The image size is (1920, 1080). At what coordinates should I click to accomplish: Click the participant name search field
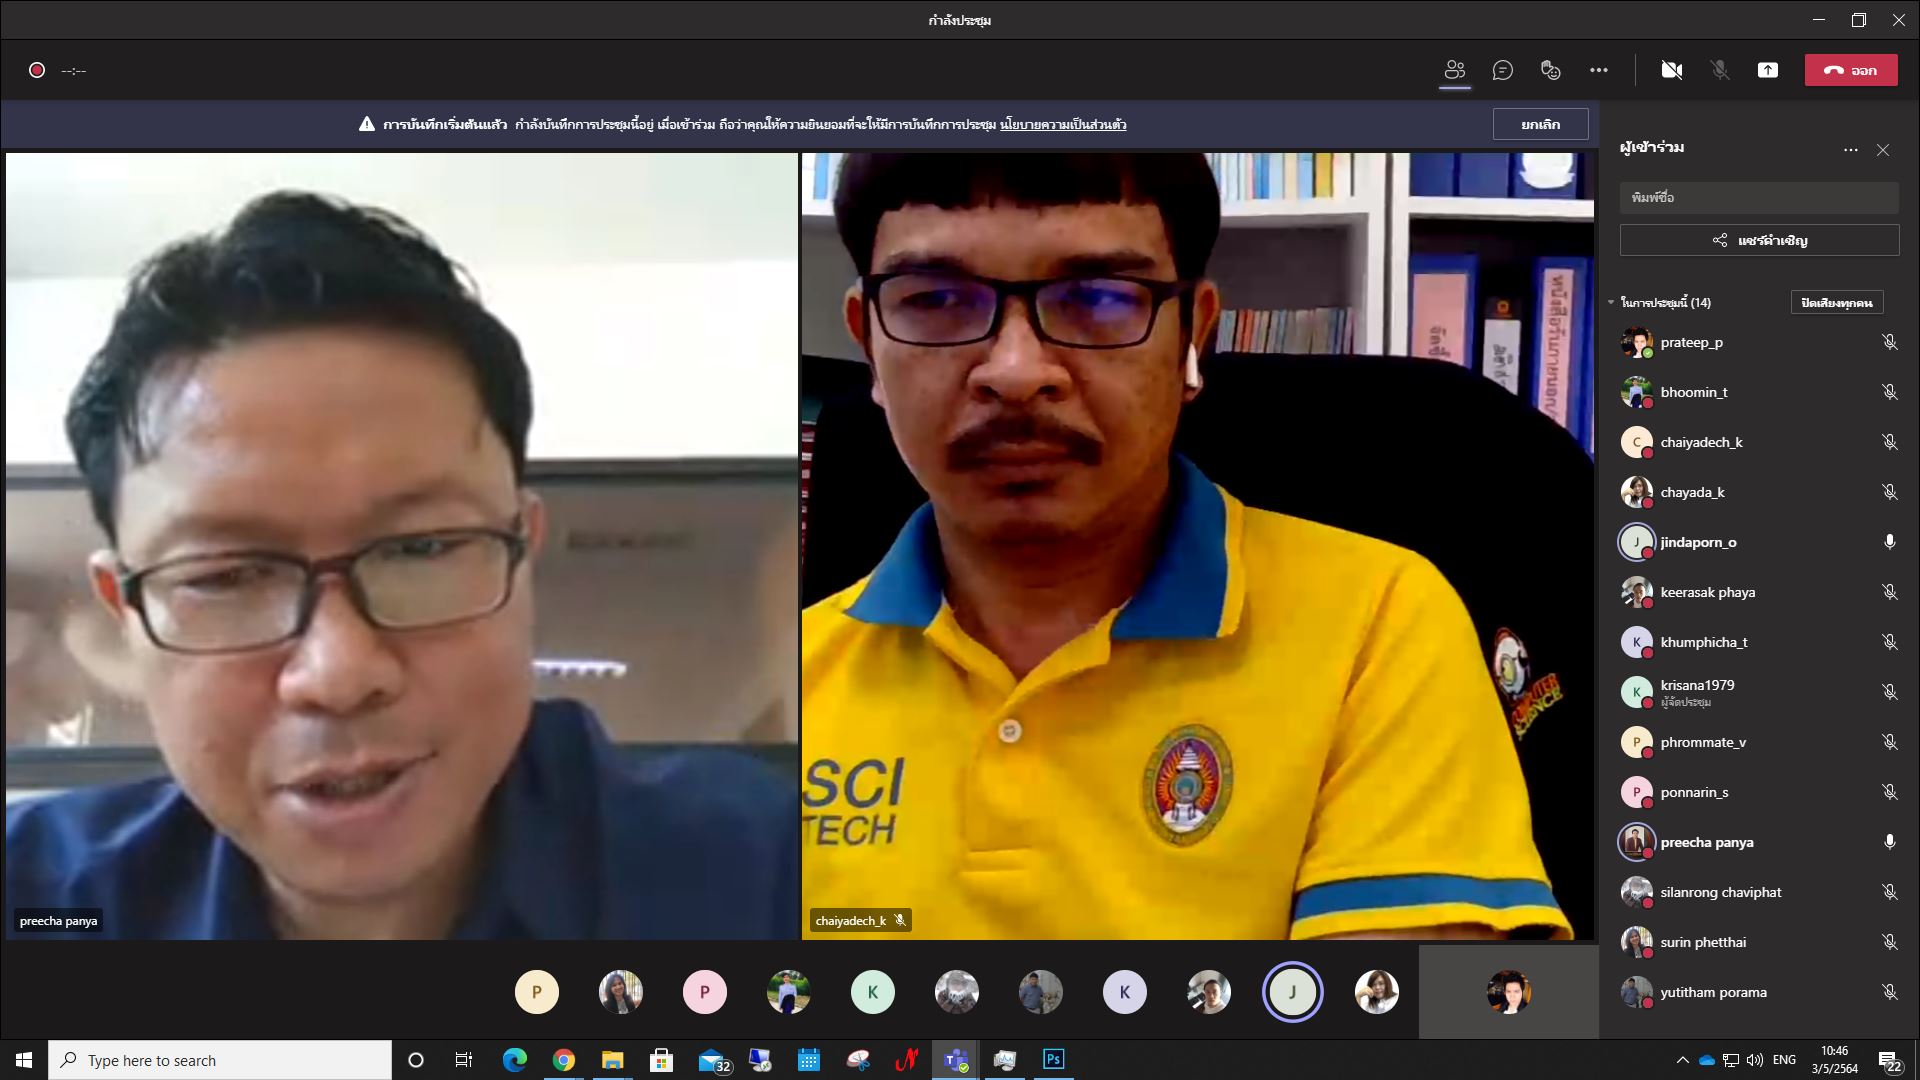pyautogui.click(x=1758, y=197)
